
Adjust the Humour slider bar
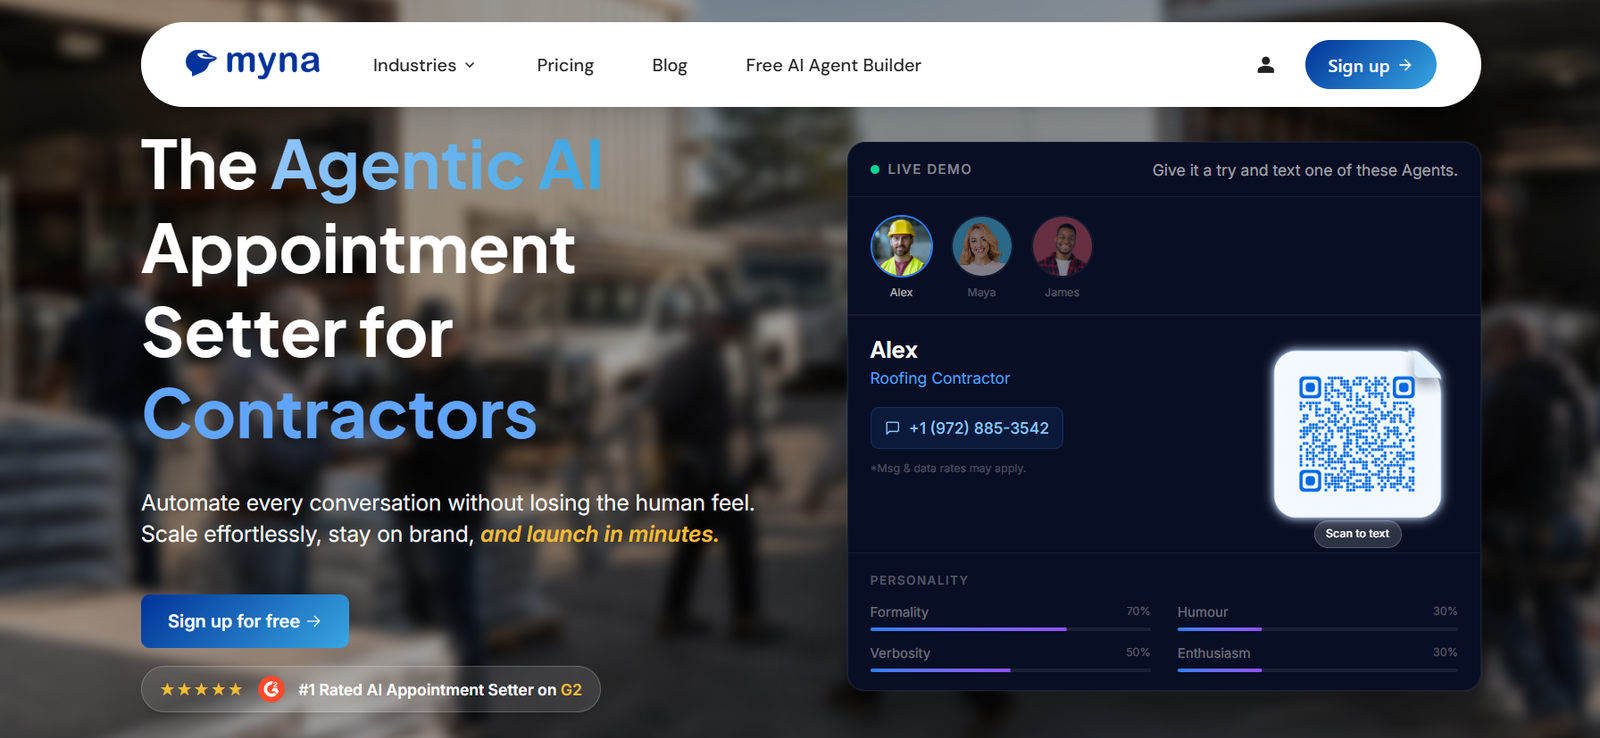tap(1317, 629)
